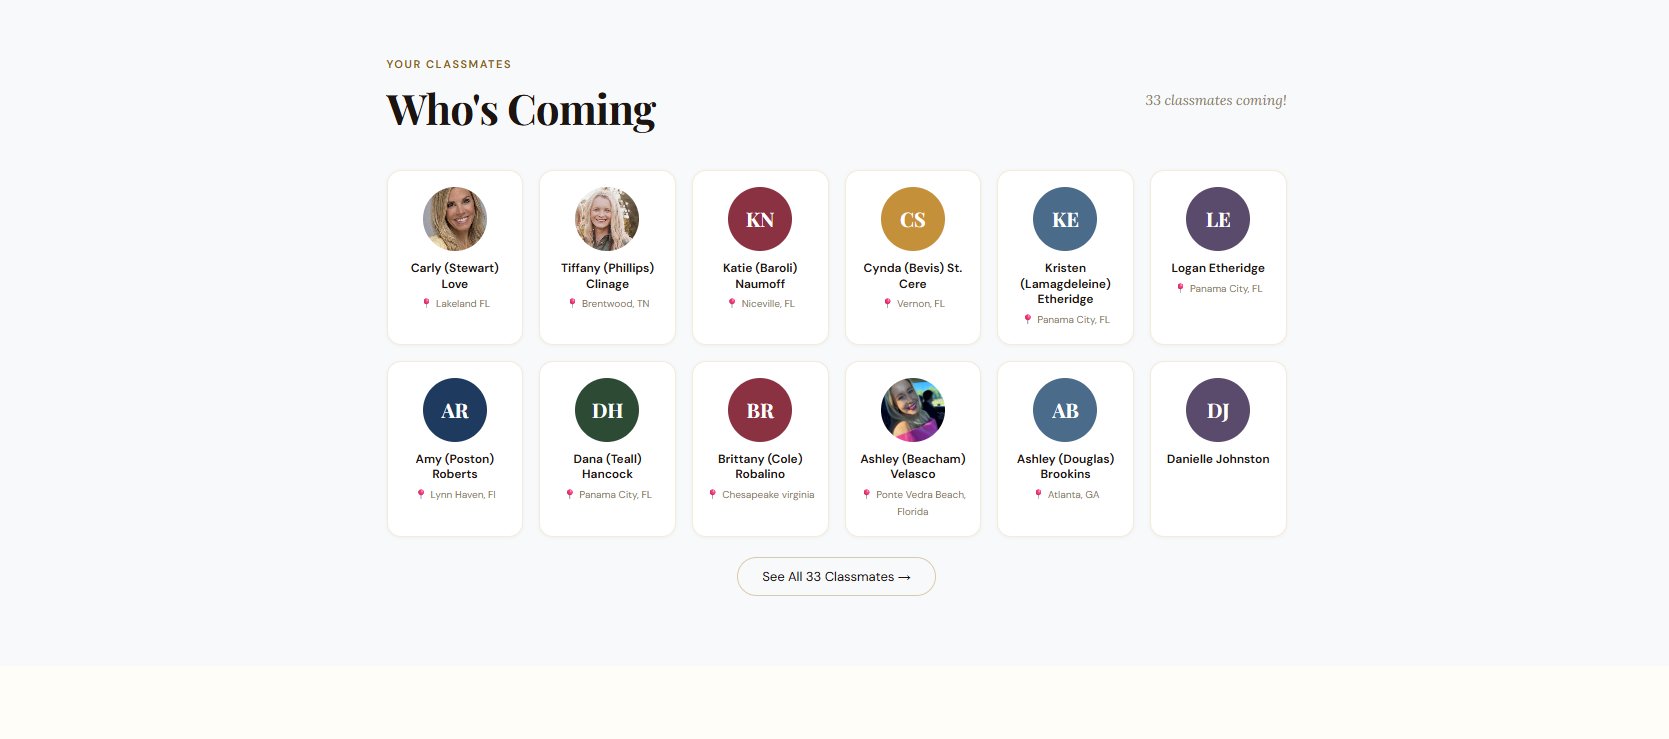Viewport: 1669px width, 739px height.
Task: Click the Lynn Haven, Fl location text
Action: pos(463,495)
